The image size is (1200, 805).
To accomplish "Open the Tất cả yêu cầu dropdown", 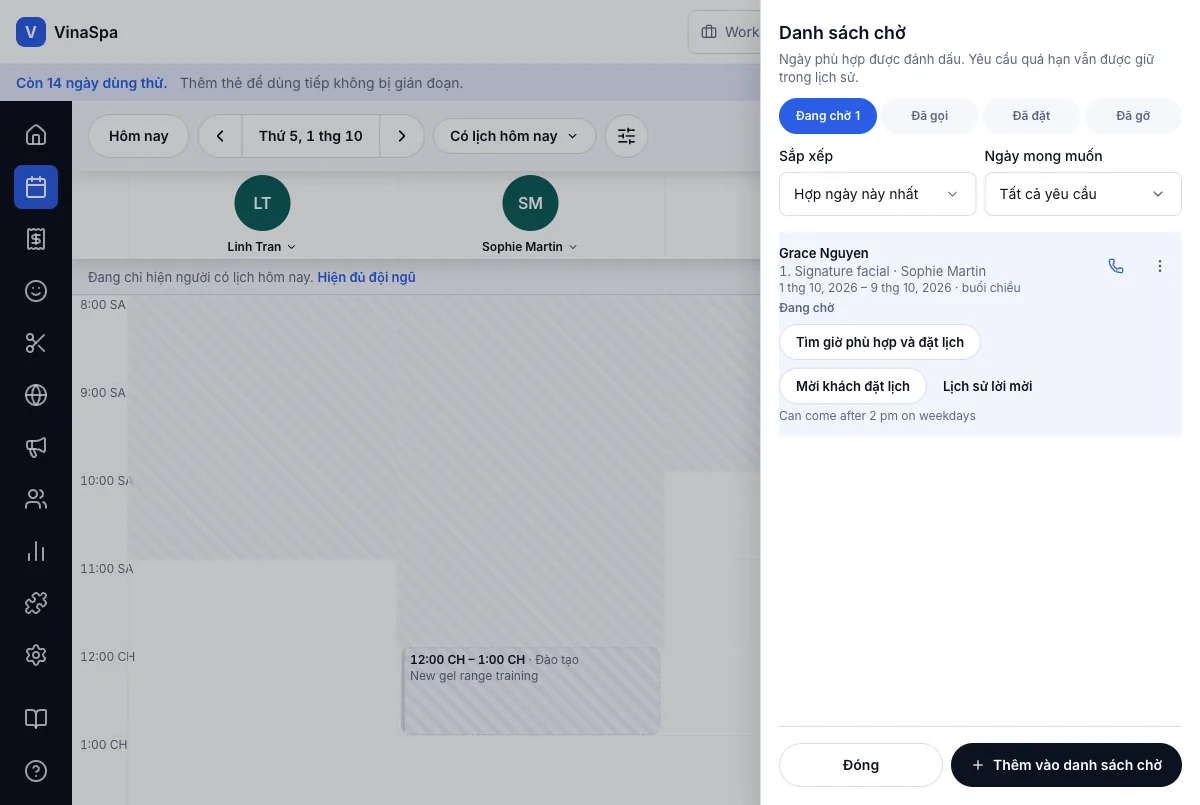I will pyautogui.click(x=1083, y=194).
